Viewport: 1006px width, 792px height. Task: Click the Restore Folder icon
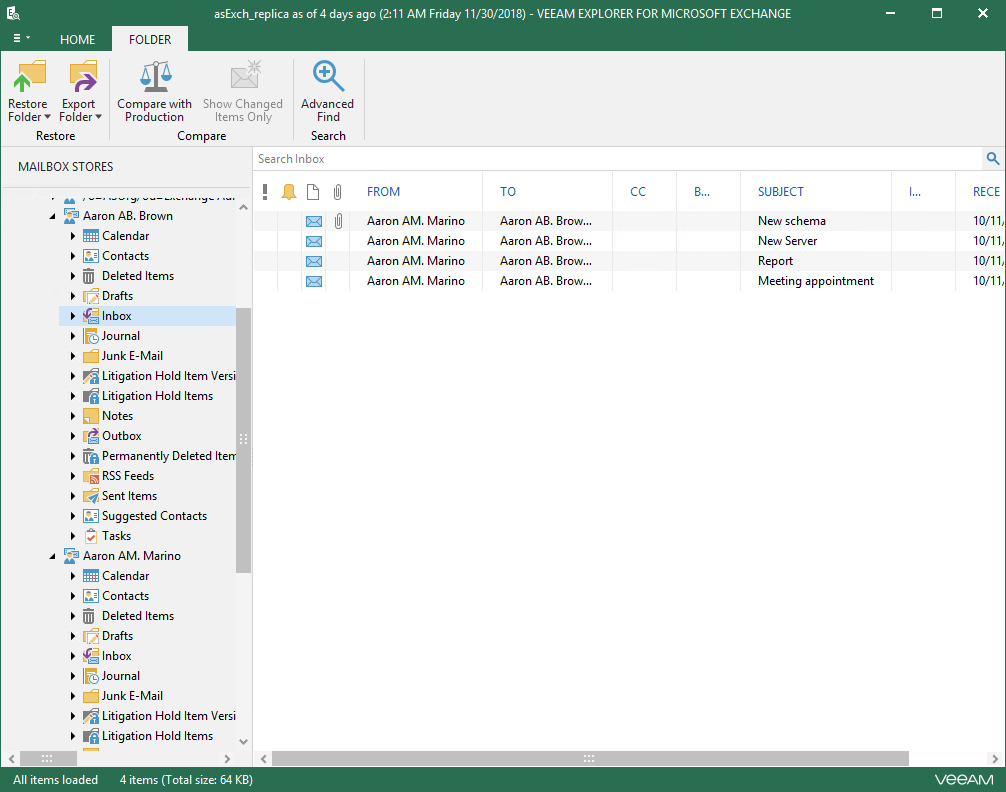point(29,76)
